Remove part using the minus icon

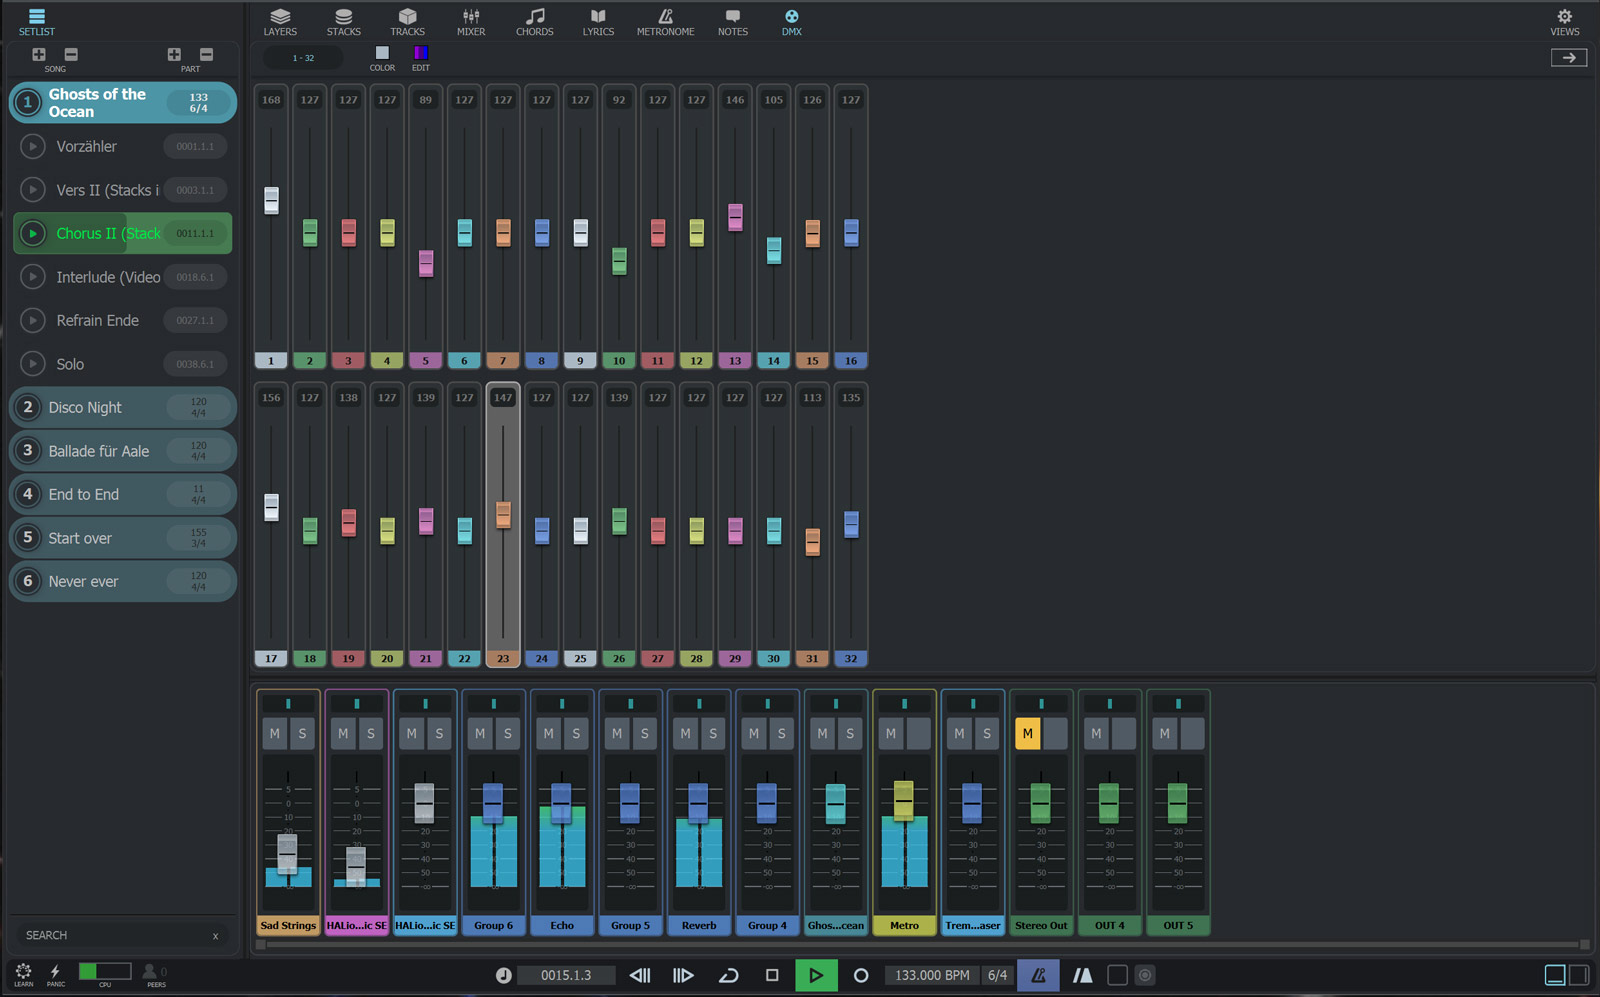[206, 55]
